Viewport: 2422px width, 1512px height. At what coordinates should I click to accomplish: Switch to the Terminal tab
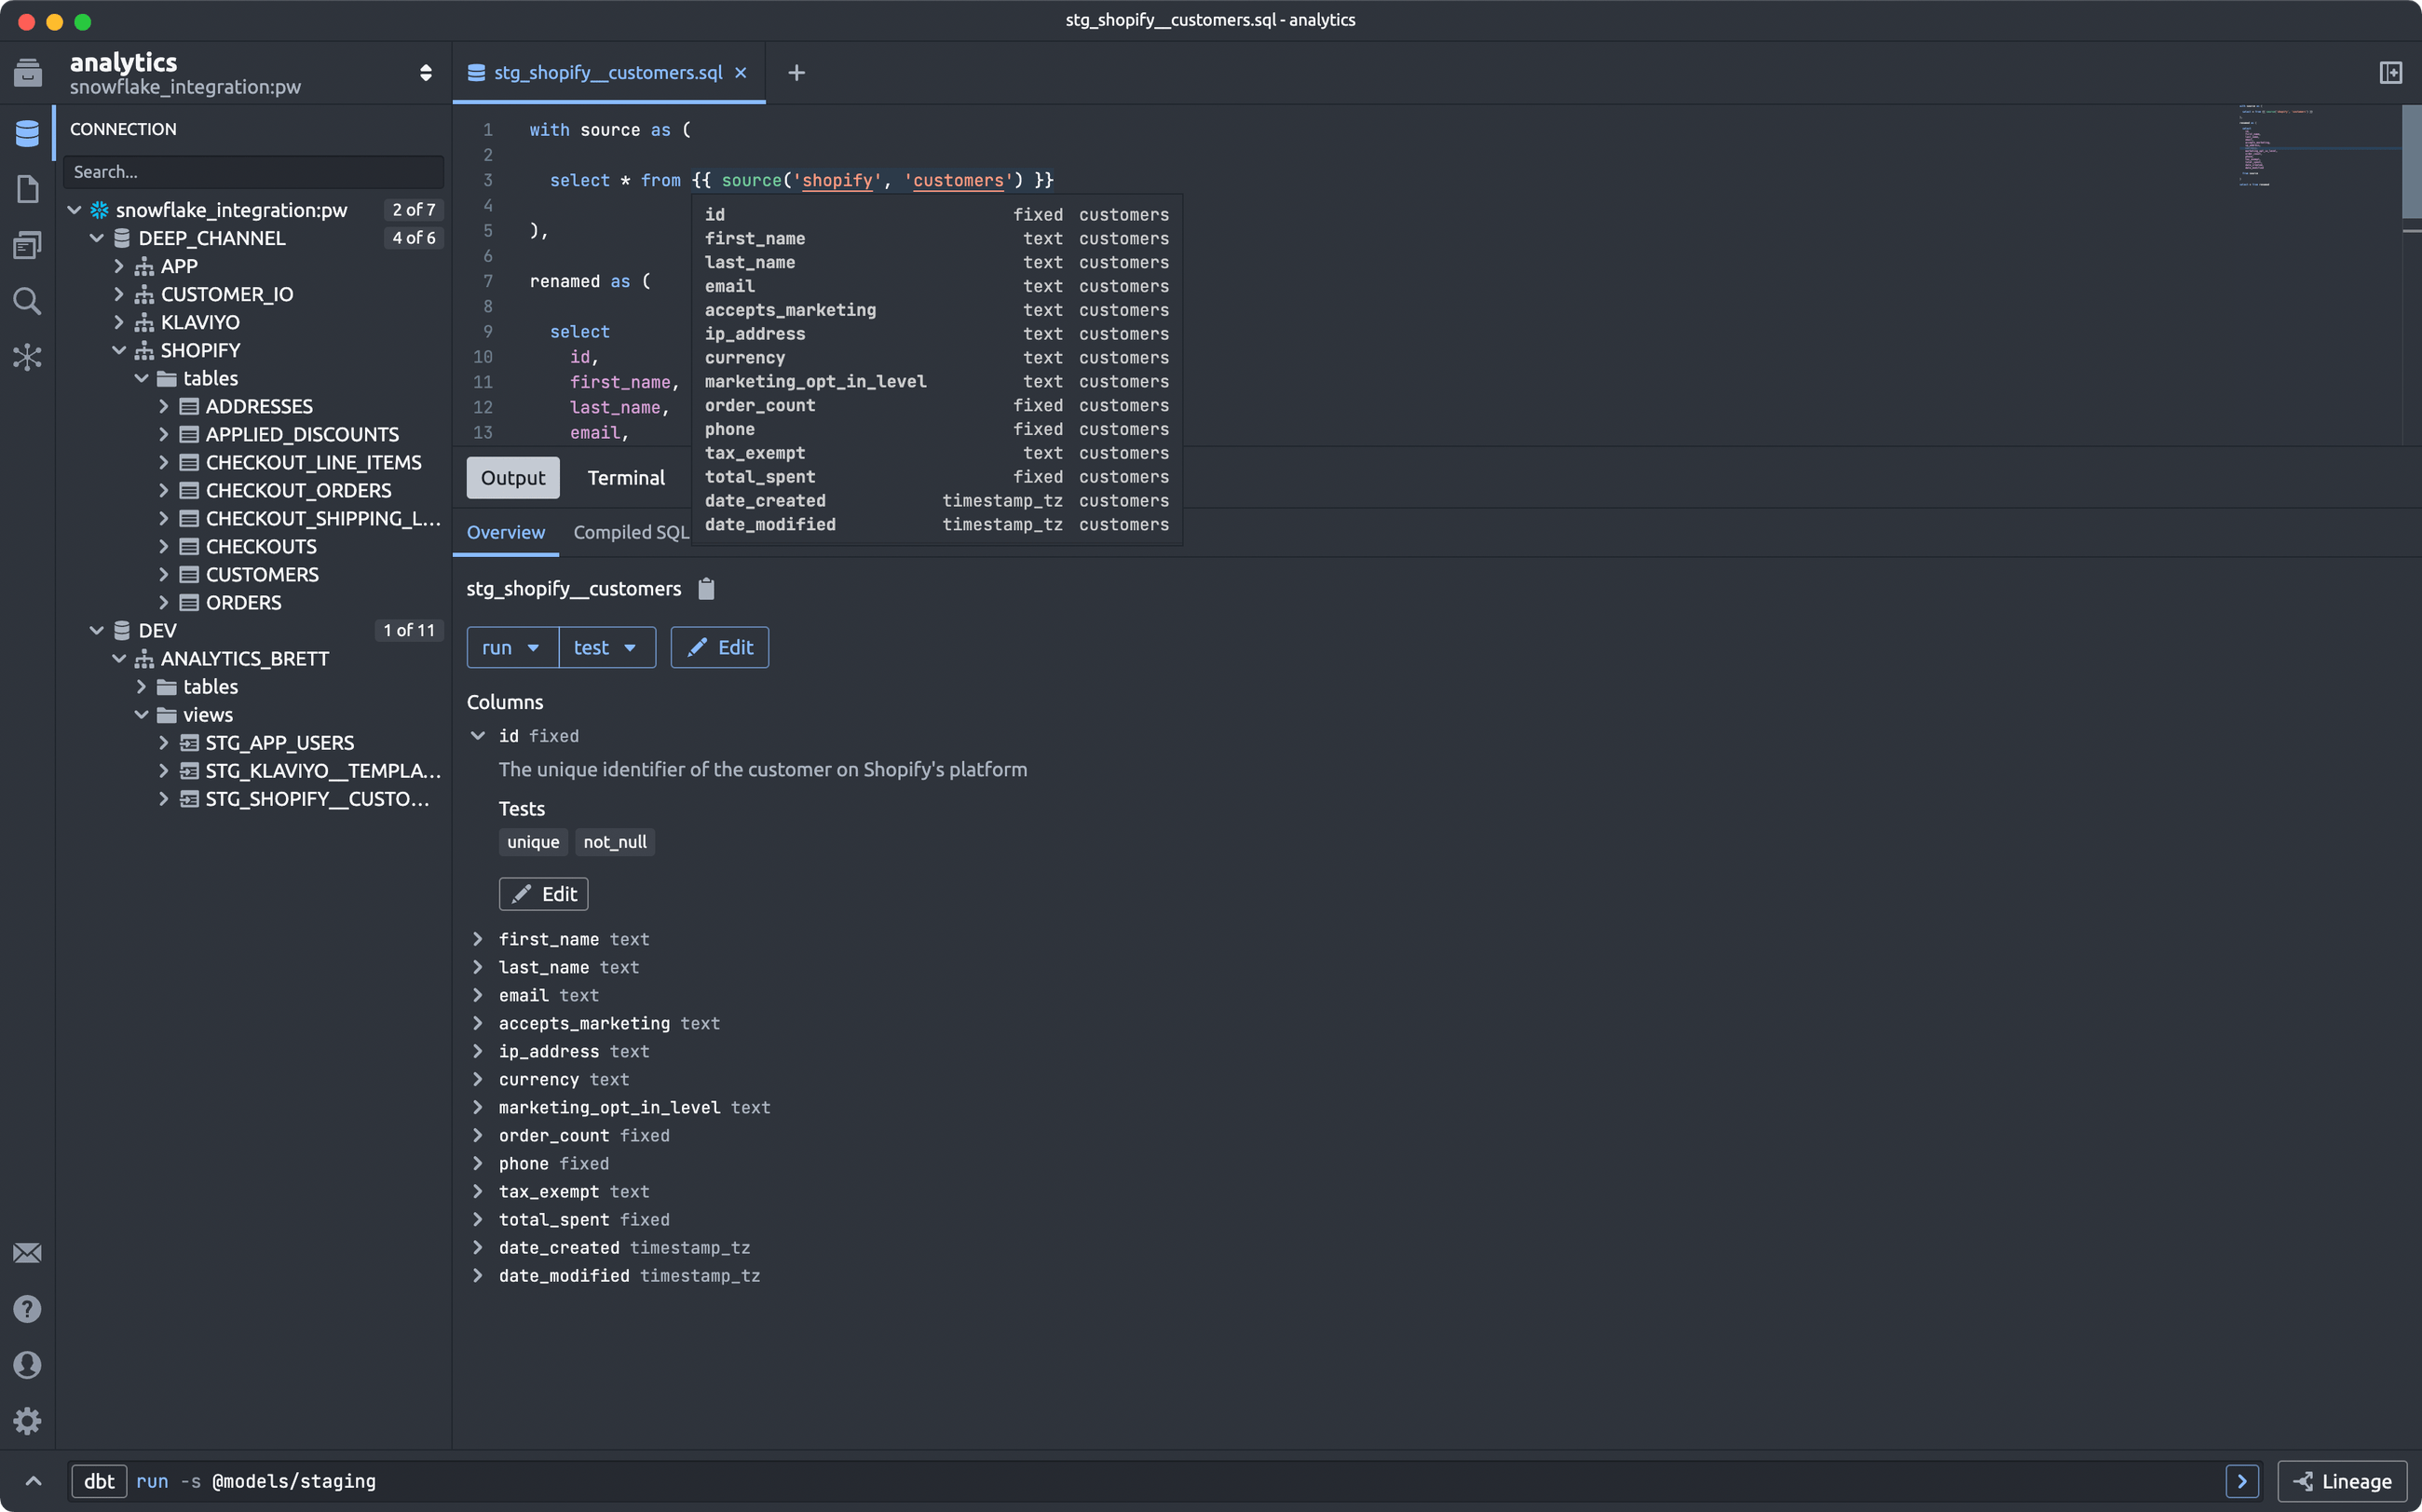(626, 477)
